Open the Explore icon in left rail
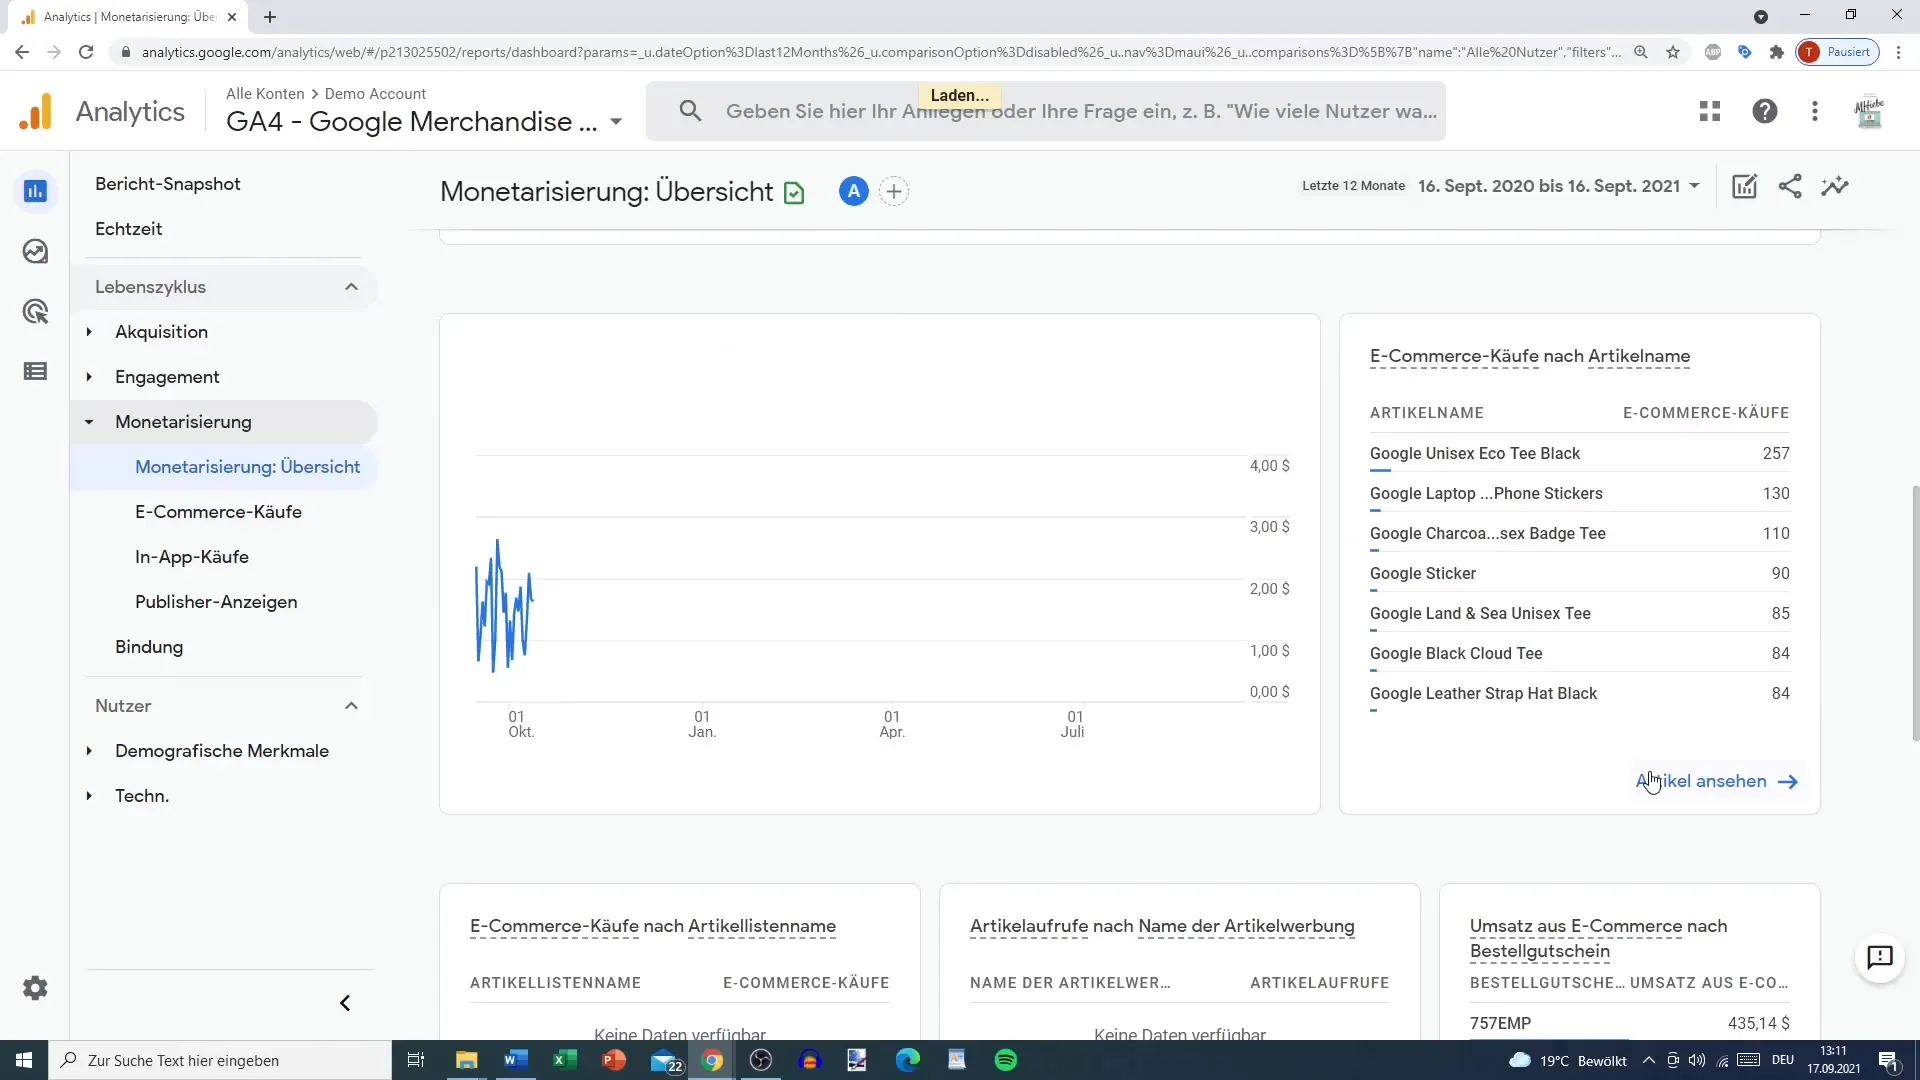The width and height of the screenshot is (1920, 1080). [35, 251]
